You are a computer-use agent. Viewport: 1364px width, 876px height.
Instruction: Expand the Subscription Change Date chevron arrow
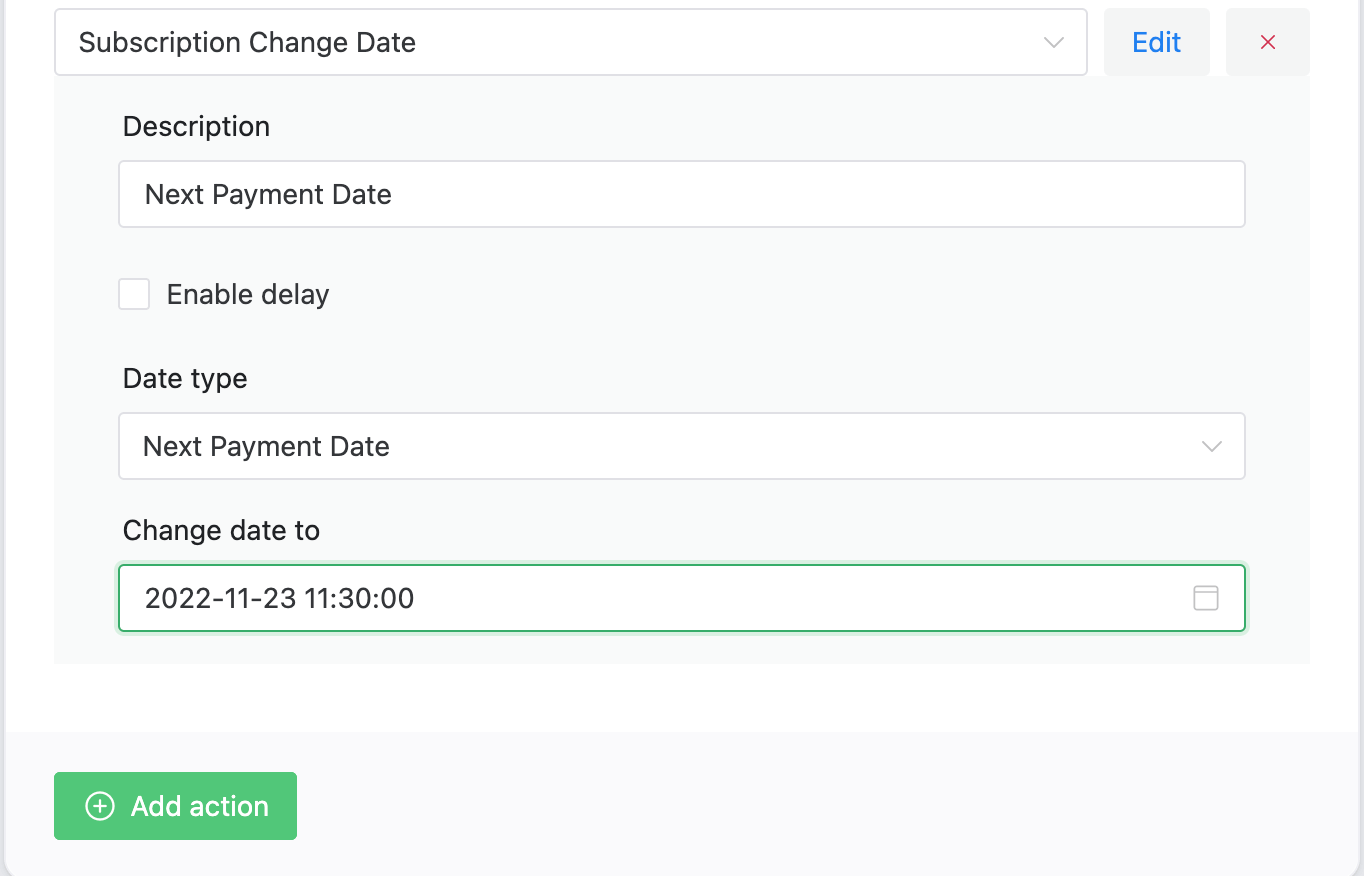pyautogui.click(x=1053, y=42)
